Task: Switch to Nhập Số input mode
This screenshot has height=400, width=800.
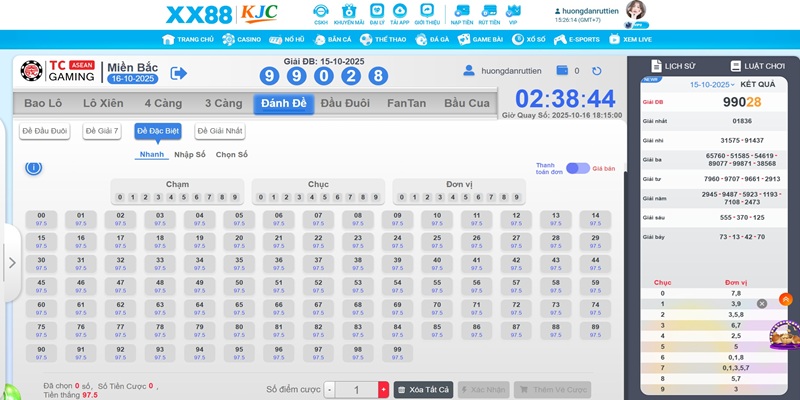Action: 190,155
